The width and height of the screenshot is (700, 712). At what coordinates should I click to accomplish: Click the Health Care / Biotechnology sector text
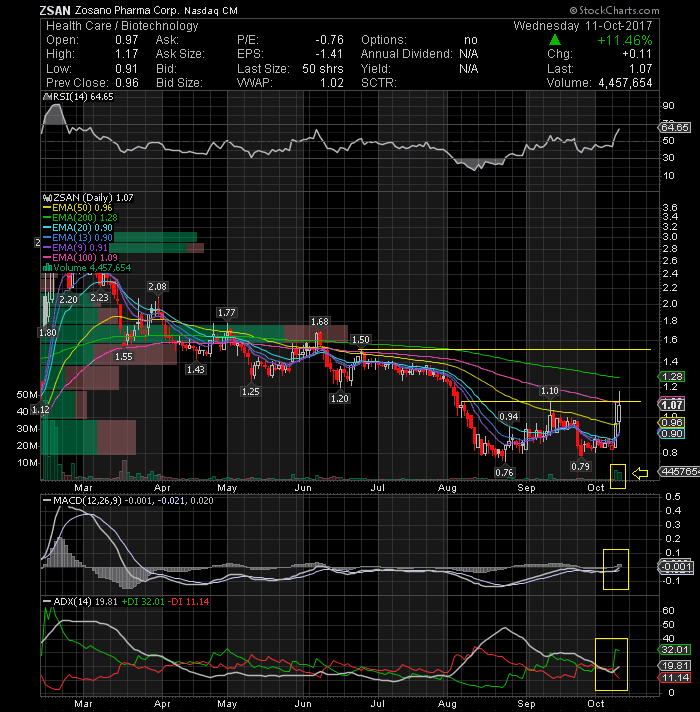tap(122, 26)
